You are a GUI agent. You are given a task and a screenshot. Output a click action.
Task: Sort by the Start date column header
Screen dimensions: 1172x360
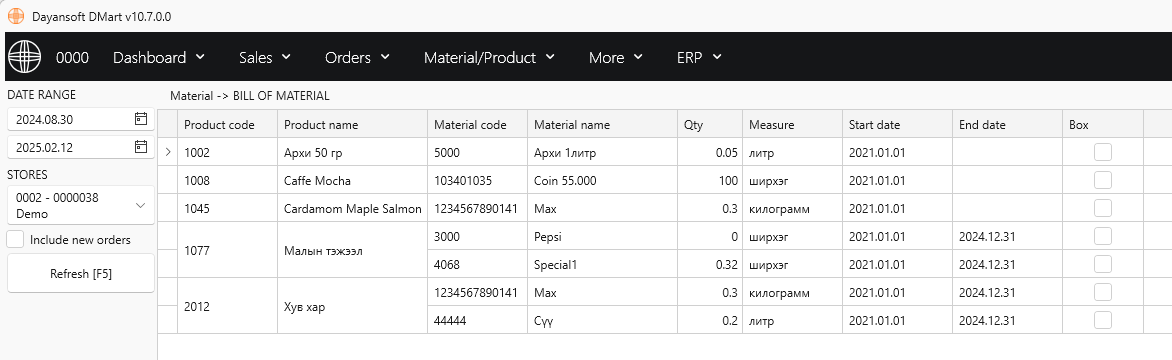(898, 125)
